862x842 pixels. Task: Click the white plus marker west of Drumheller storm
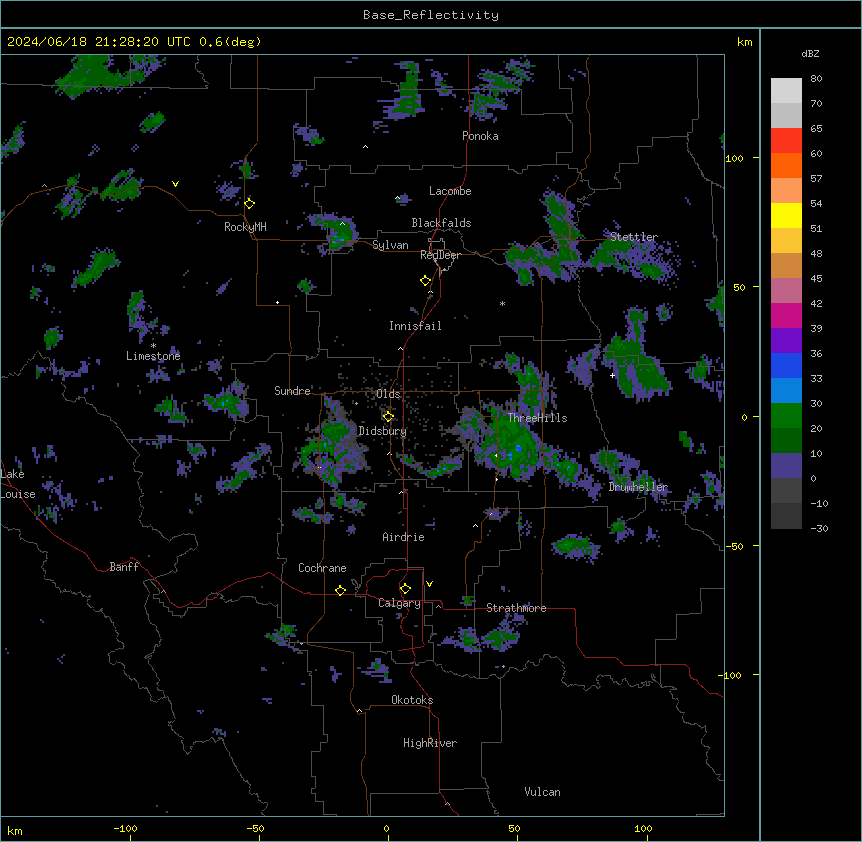(612, 375)
